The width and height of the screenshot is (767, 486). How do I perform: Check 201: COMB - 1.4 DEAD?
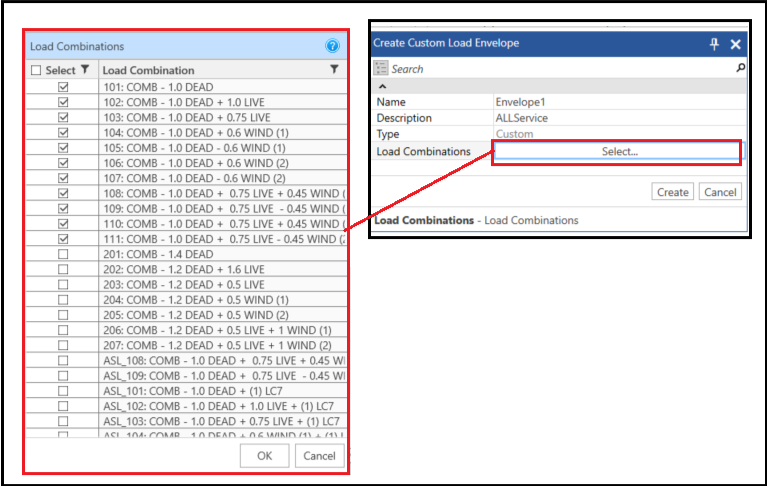coord(63,254)
